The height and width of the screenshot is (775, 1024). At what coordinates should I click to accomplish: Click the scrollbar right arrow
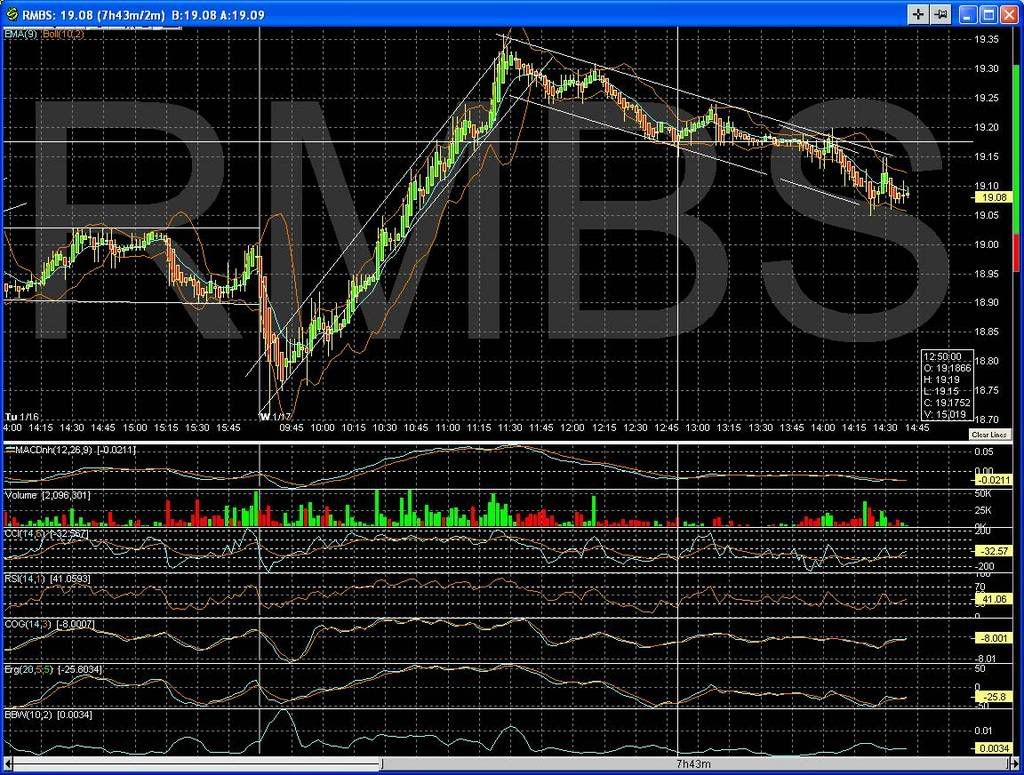[x=1014, y=764]
